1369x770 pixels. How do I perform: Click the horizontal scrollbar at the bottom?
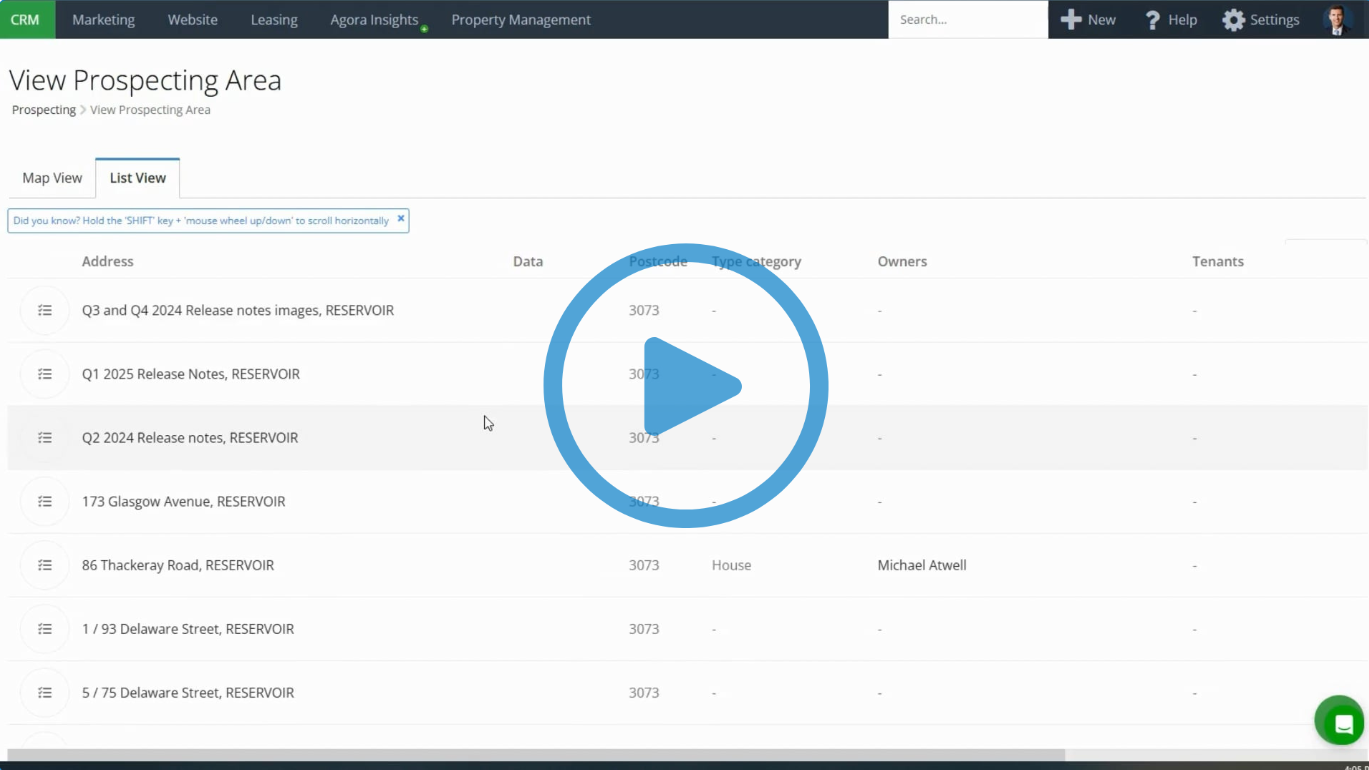(536, 755)
